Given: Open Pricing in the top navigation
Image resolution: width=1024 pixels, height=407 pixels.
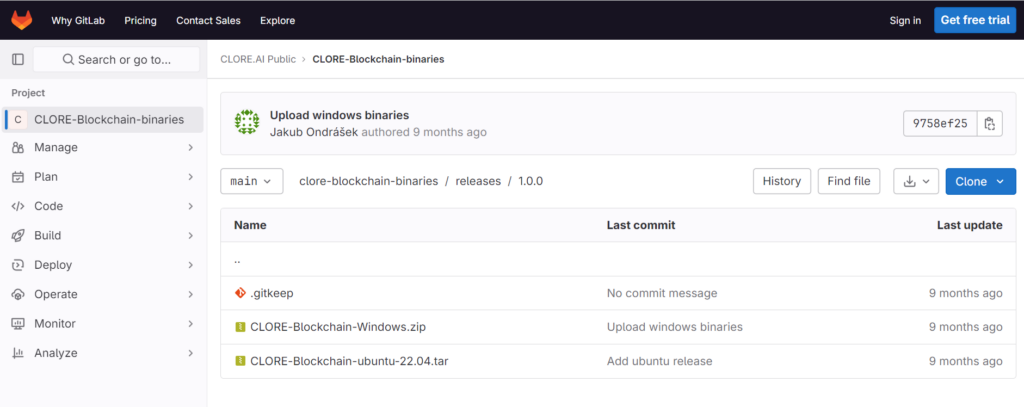Looking at the screenshot, I should [x=140, y=20].
